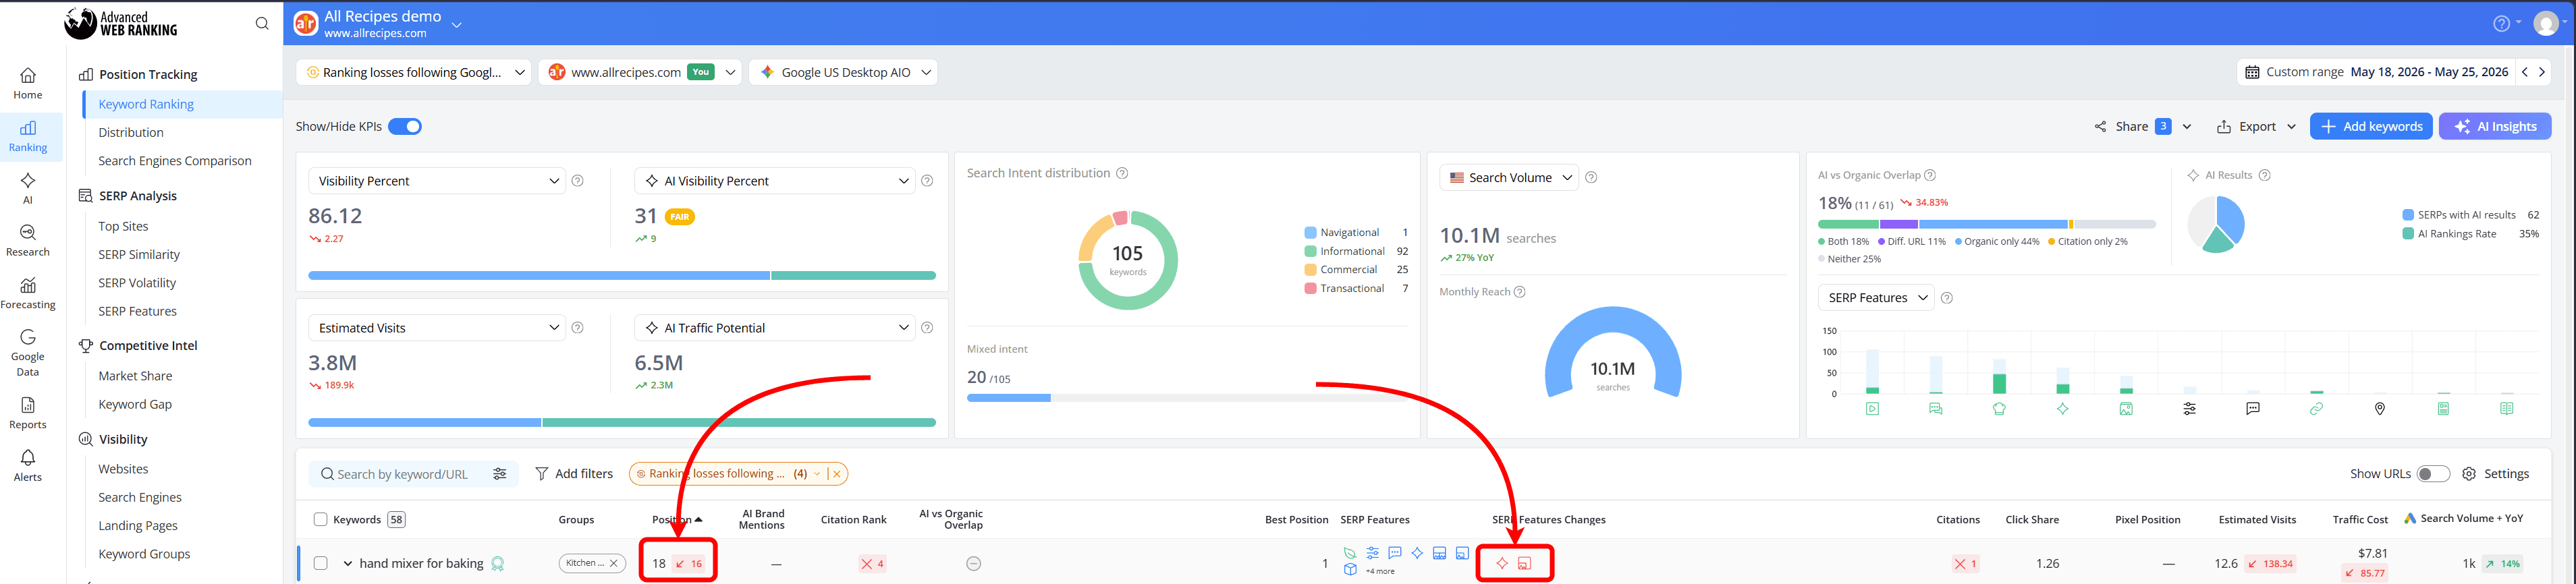
Task: Click the Search by keyword/URL field
Action: point(402,474)
